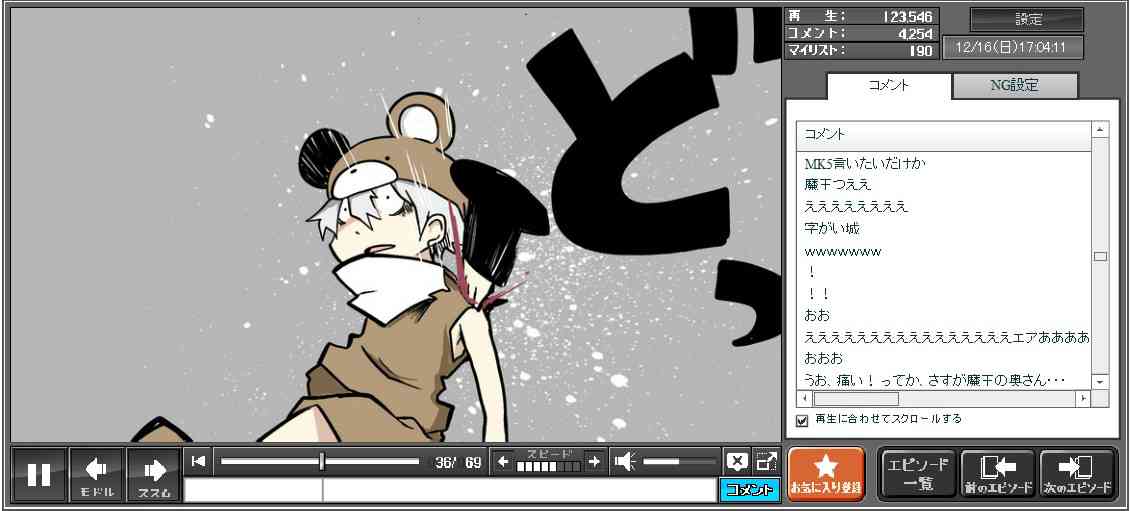Click the モドル (back) arrow button
The height and width of the screenshot is (511, 1131).
point(97,474)
